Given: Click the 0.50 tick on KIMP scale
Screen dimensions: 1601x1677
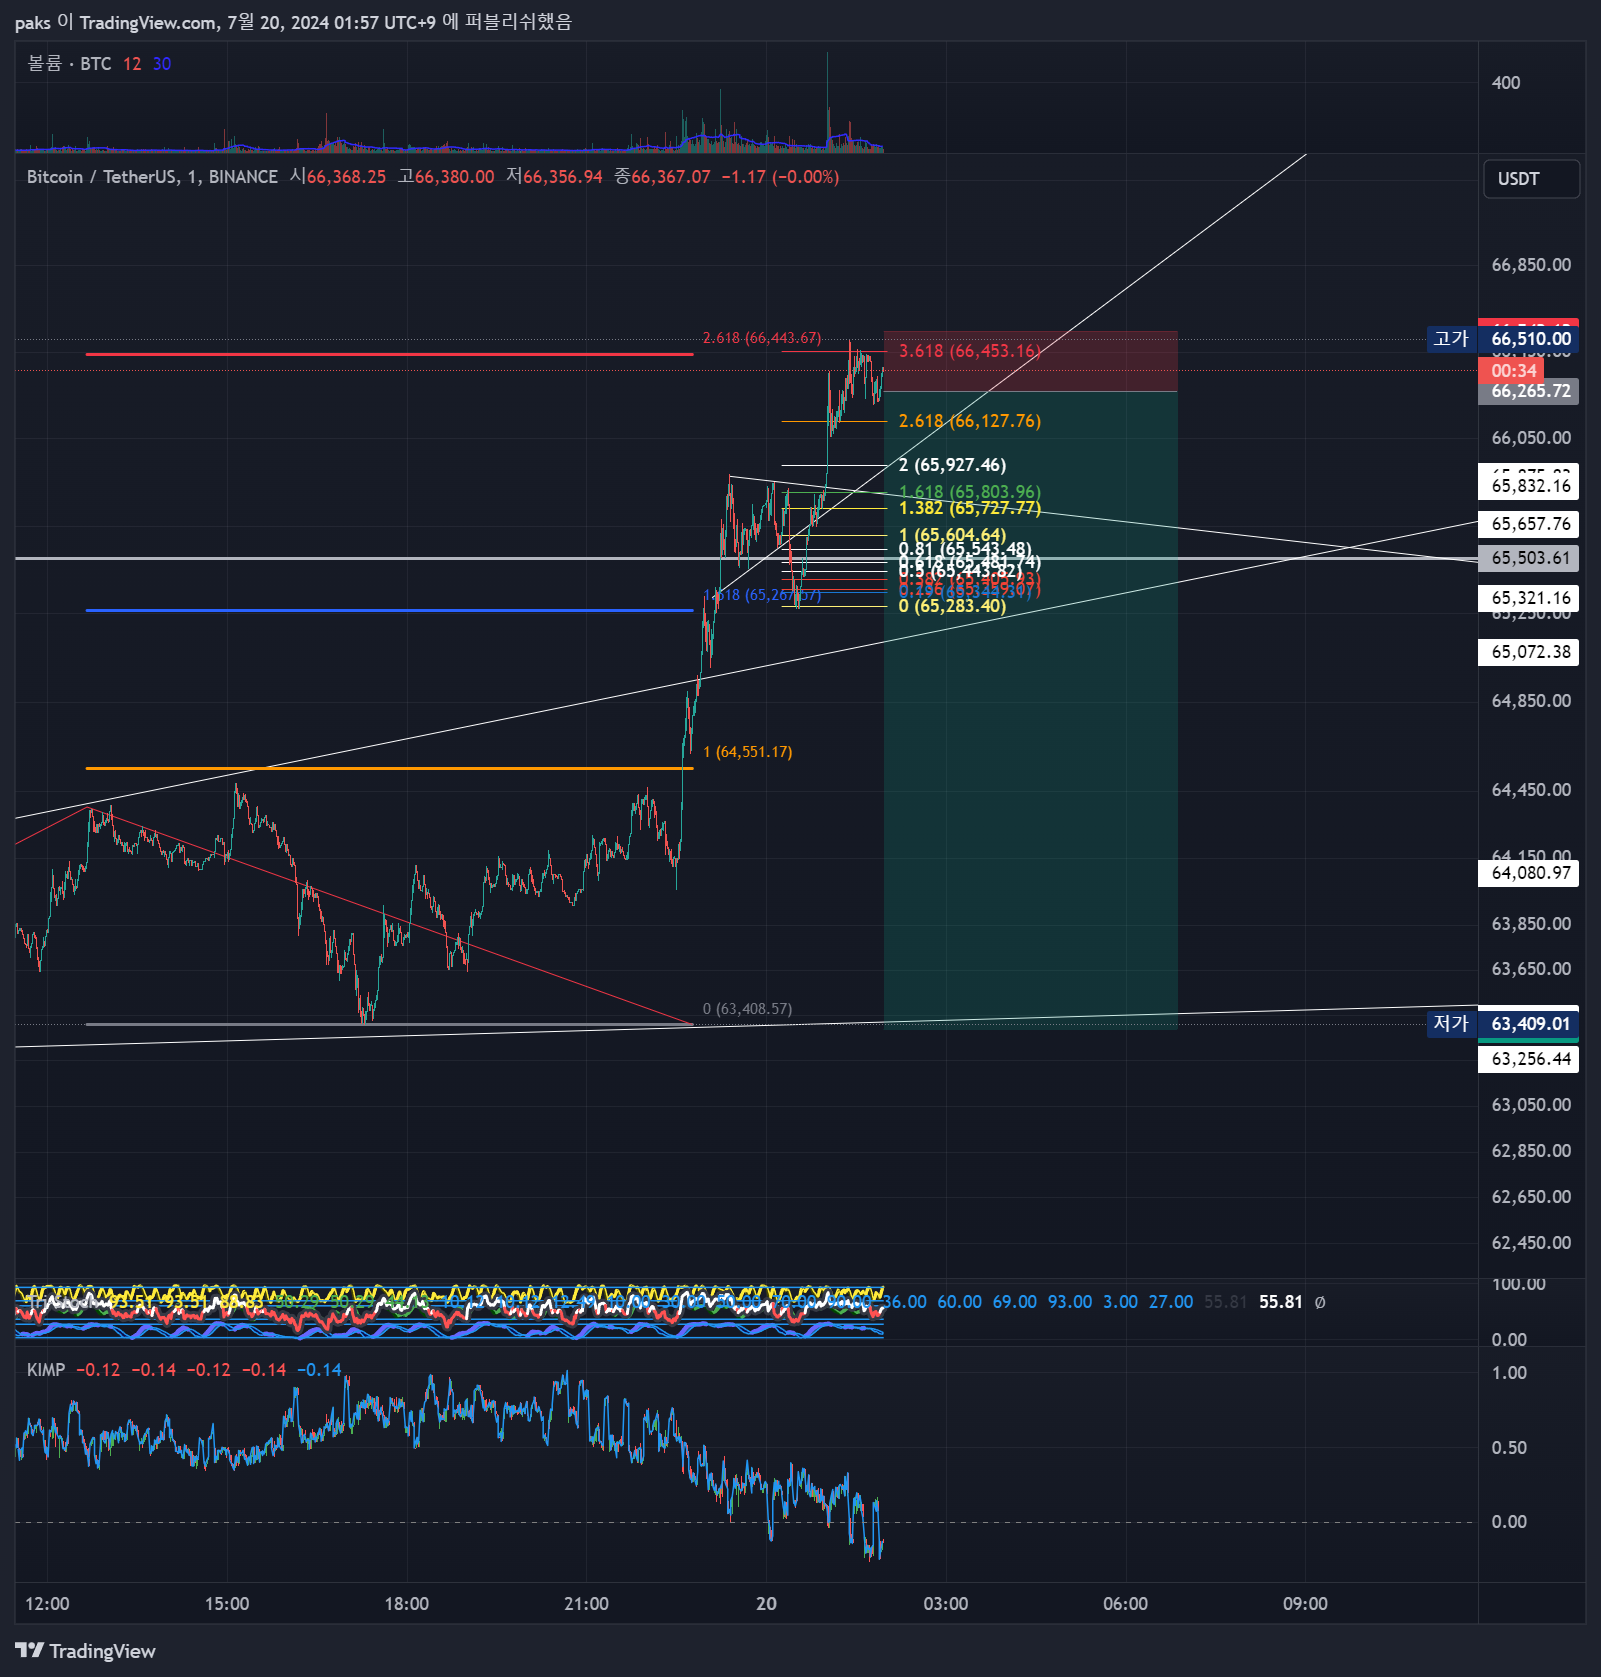Looking at the screenshot, I should pyautogui.click(x=1509, y=1448).
